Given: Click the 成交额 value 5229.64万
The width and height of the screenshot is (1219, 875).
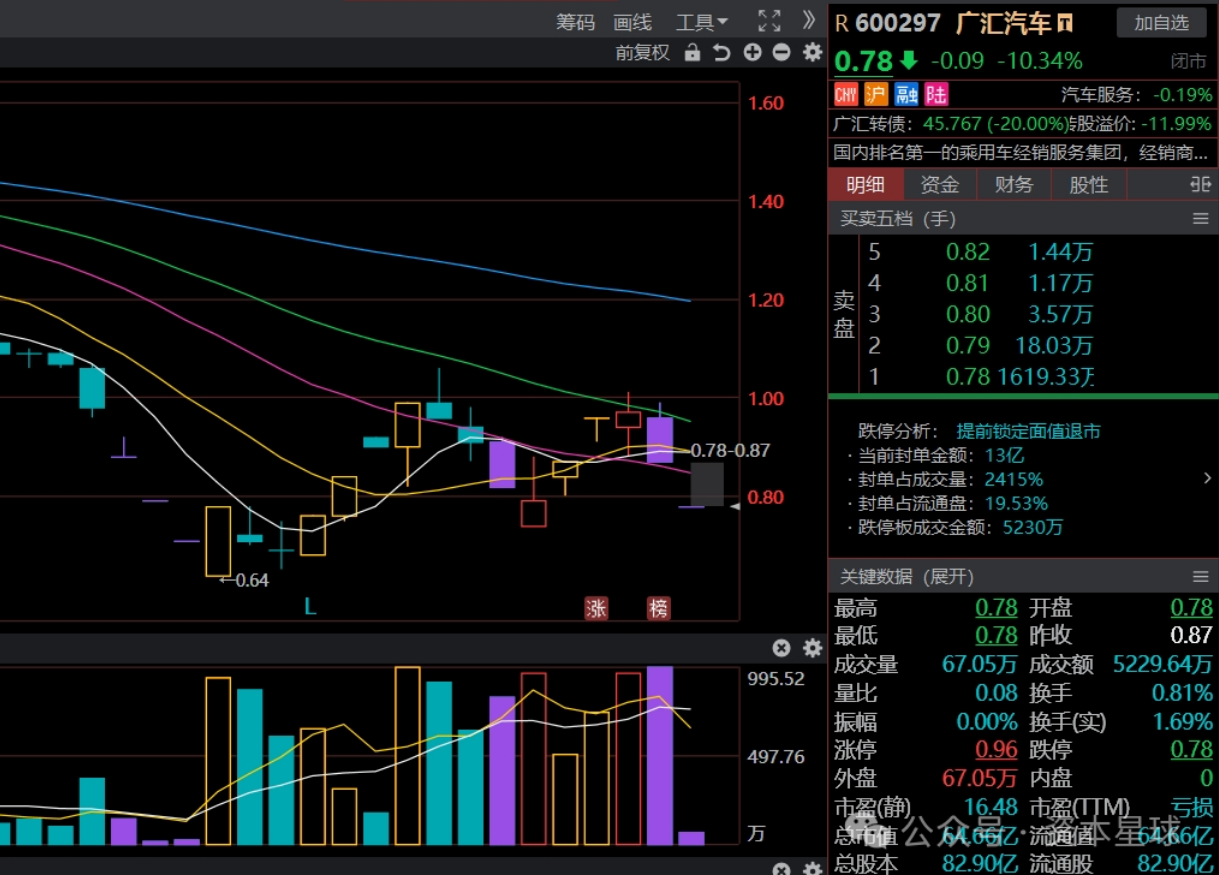Looking at the screenshot, I should click(x=1162, y=664).
